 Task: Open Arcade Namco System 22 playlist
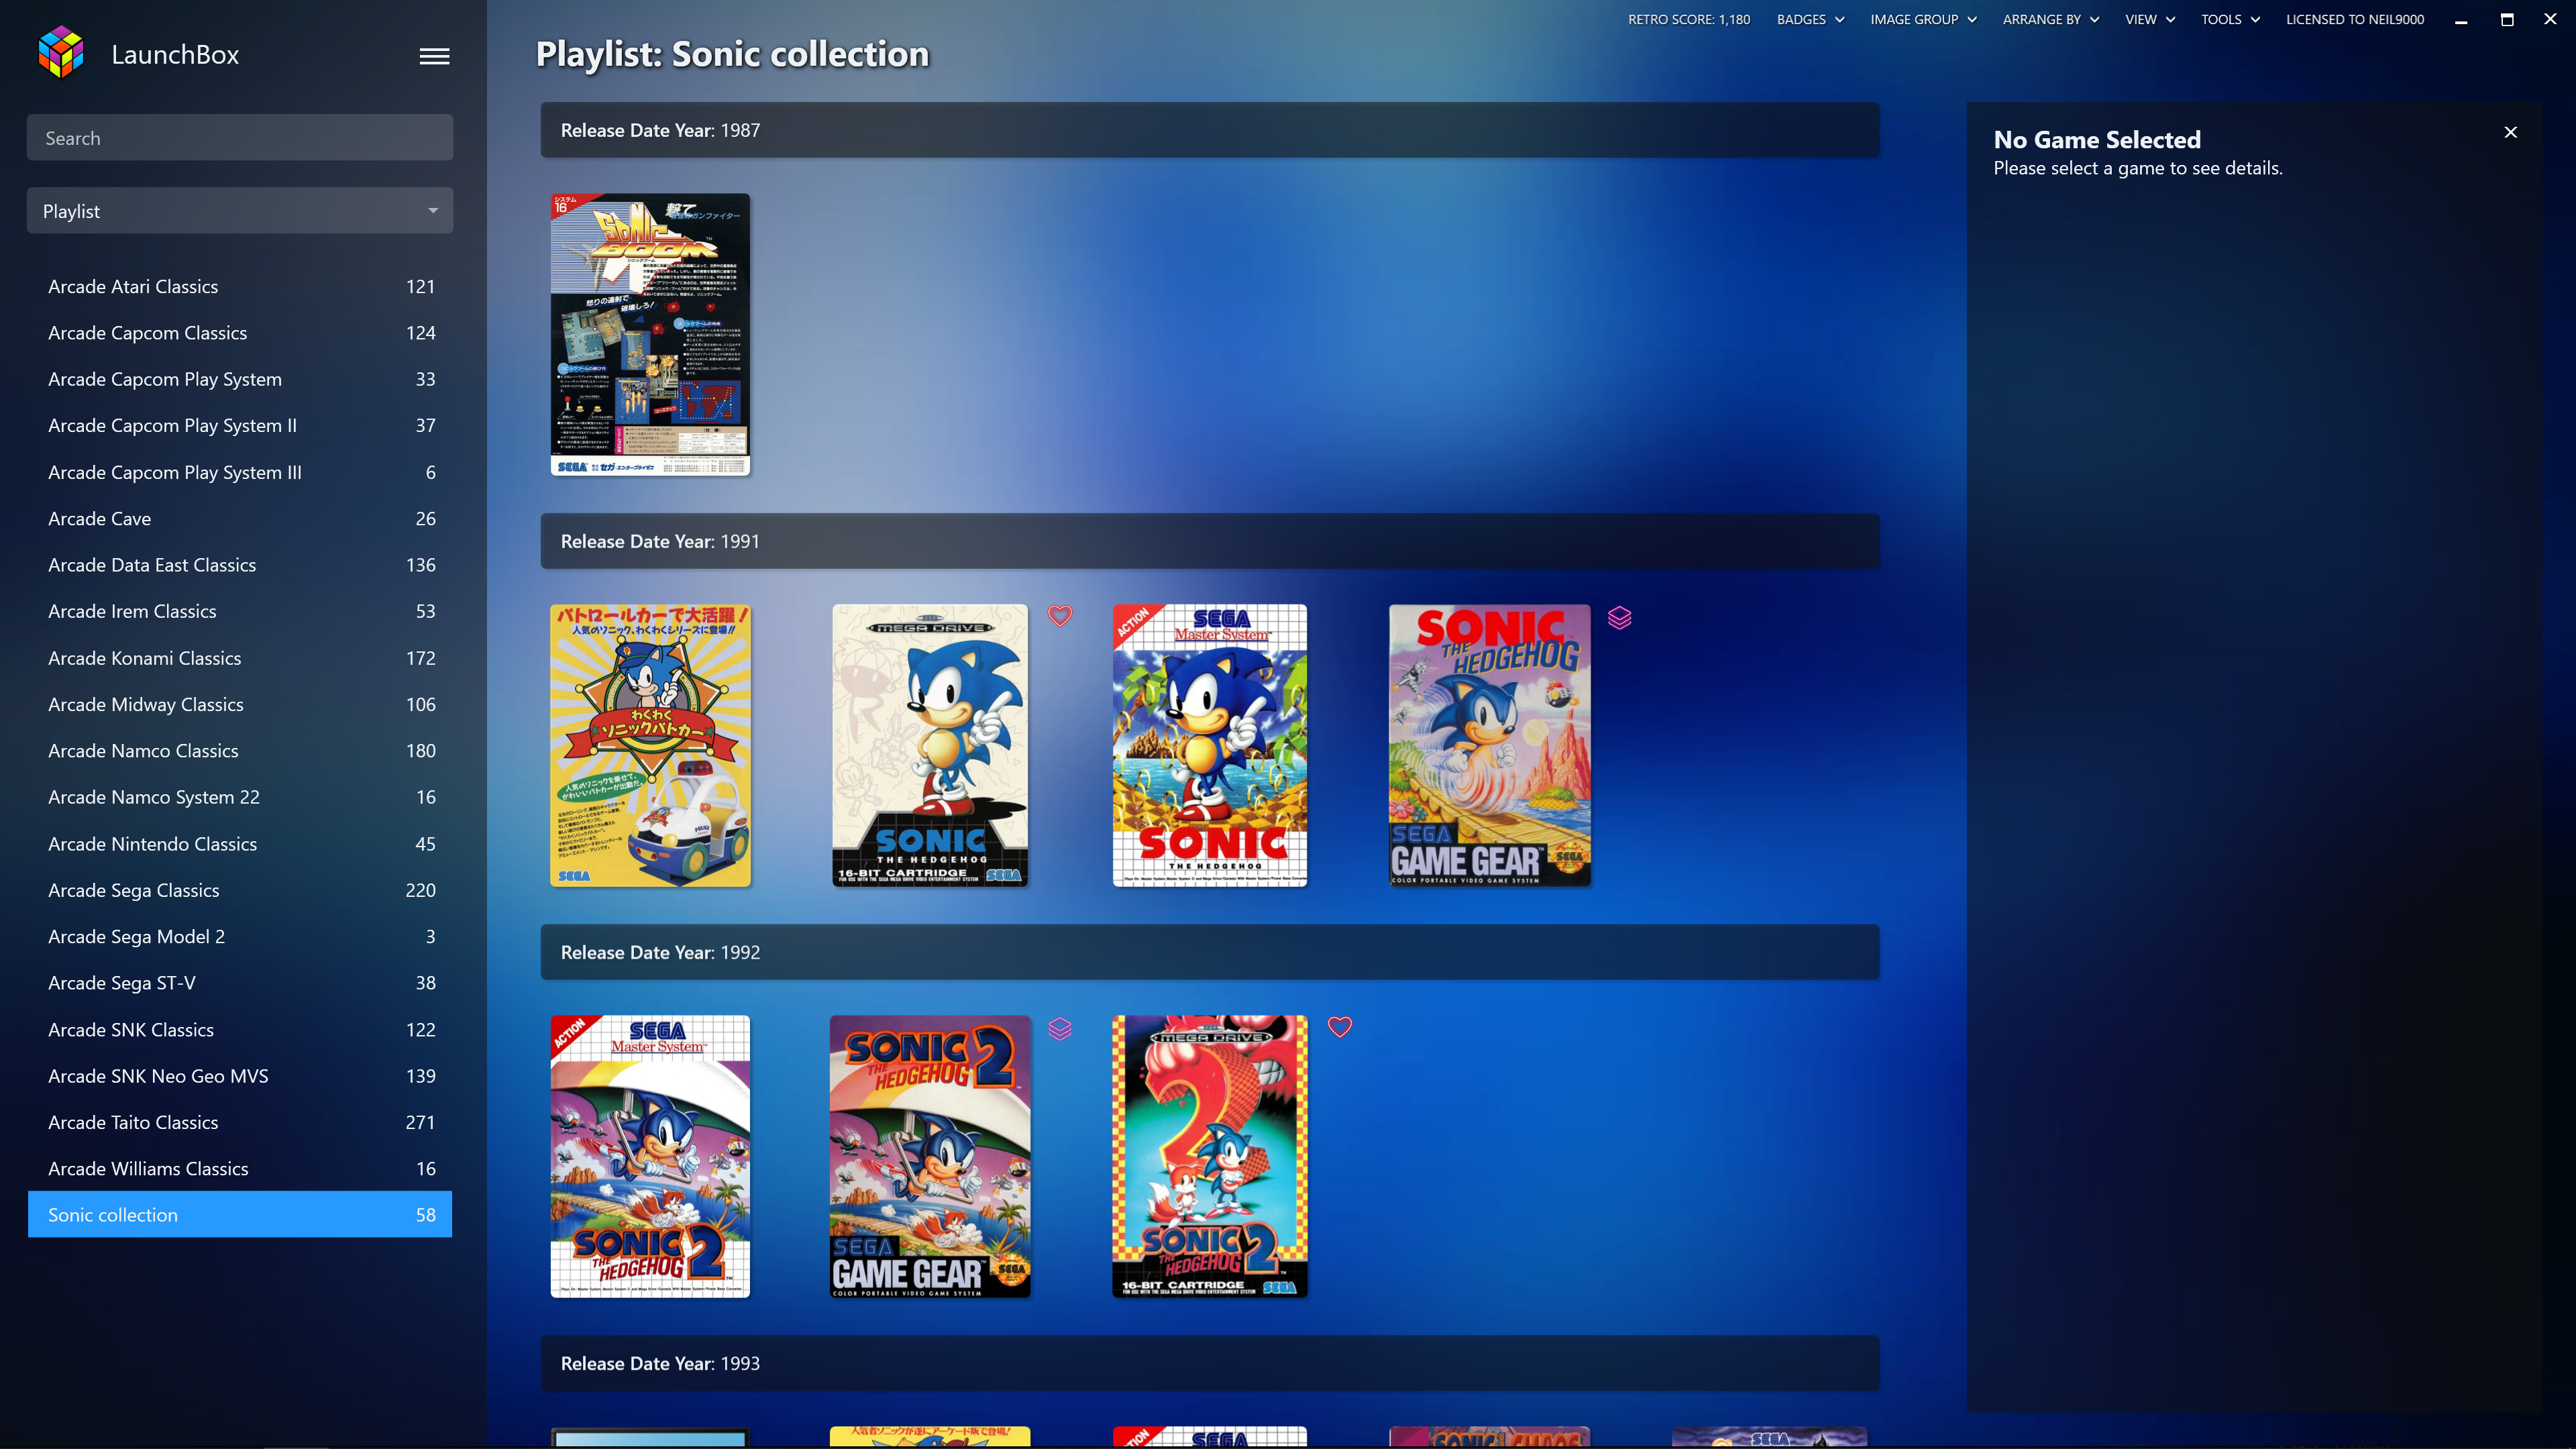tap(240, 797)
